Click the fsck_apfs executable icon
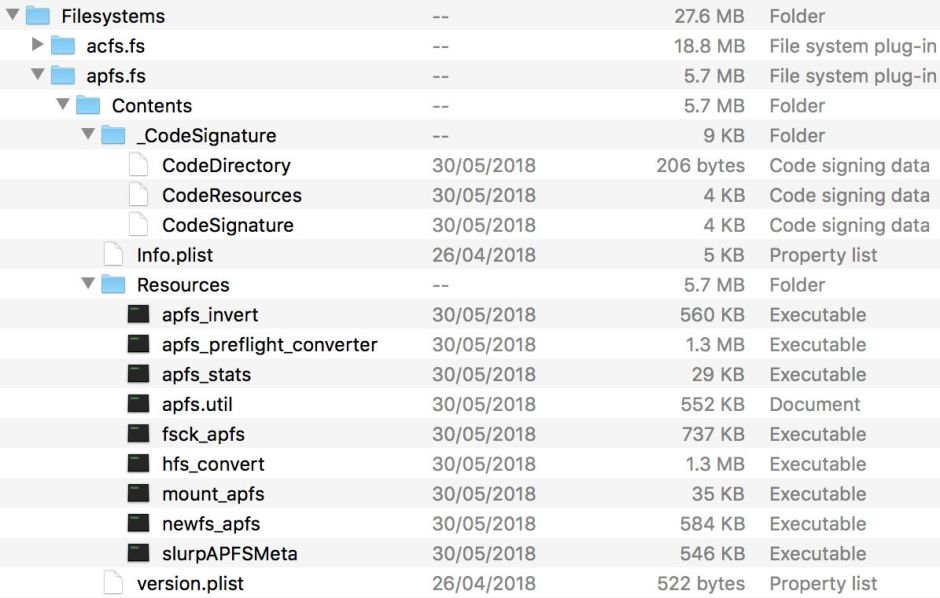940x598 pixels. coord(138,435)
